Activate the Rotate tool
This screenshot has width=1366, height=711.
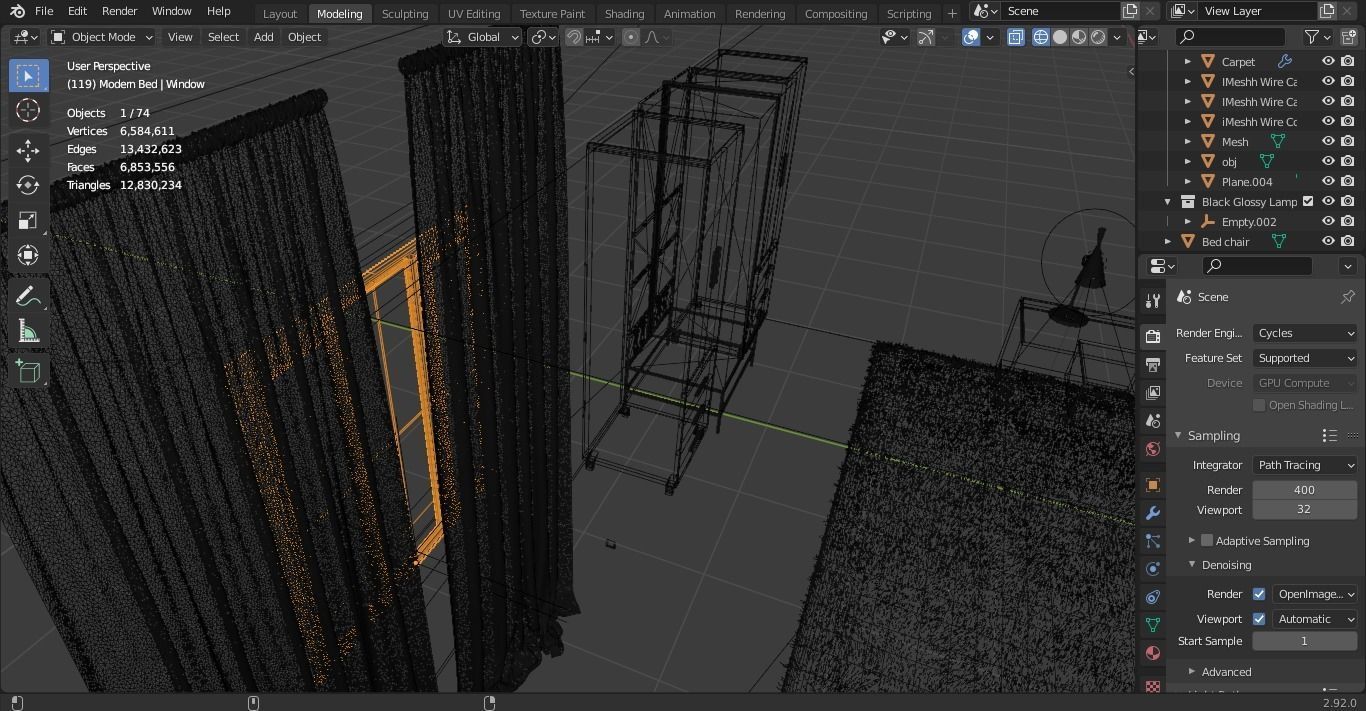(28, 185)
